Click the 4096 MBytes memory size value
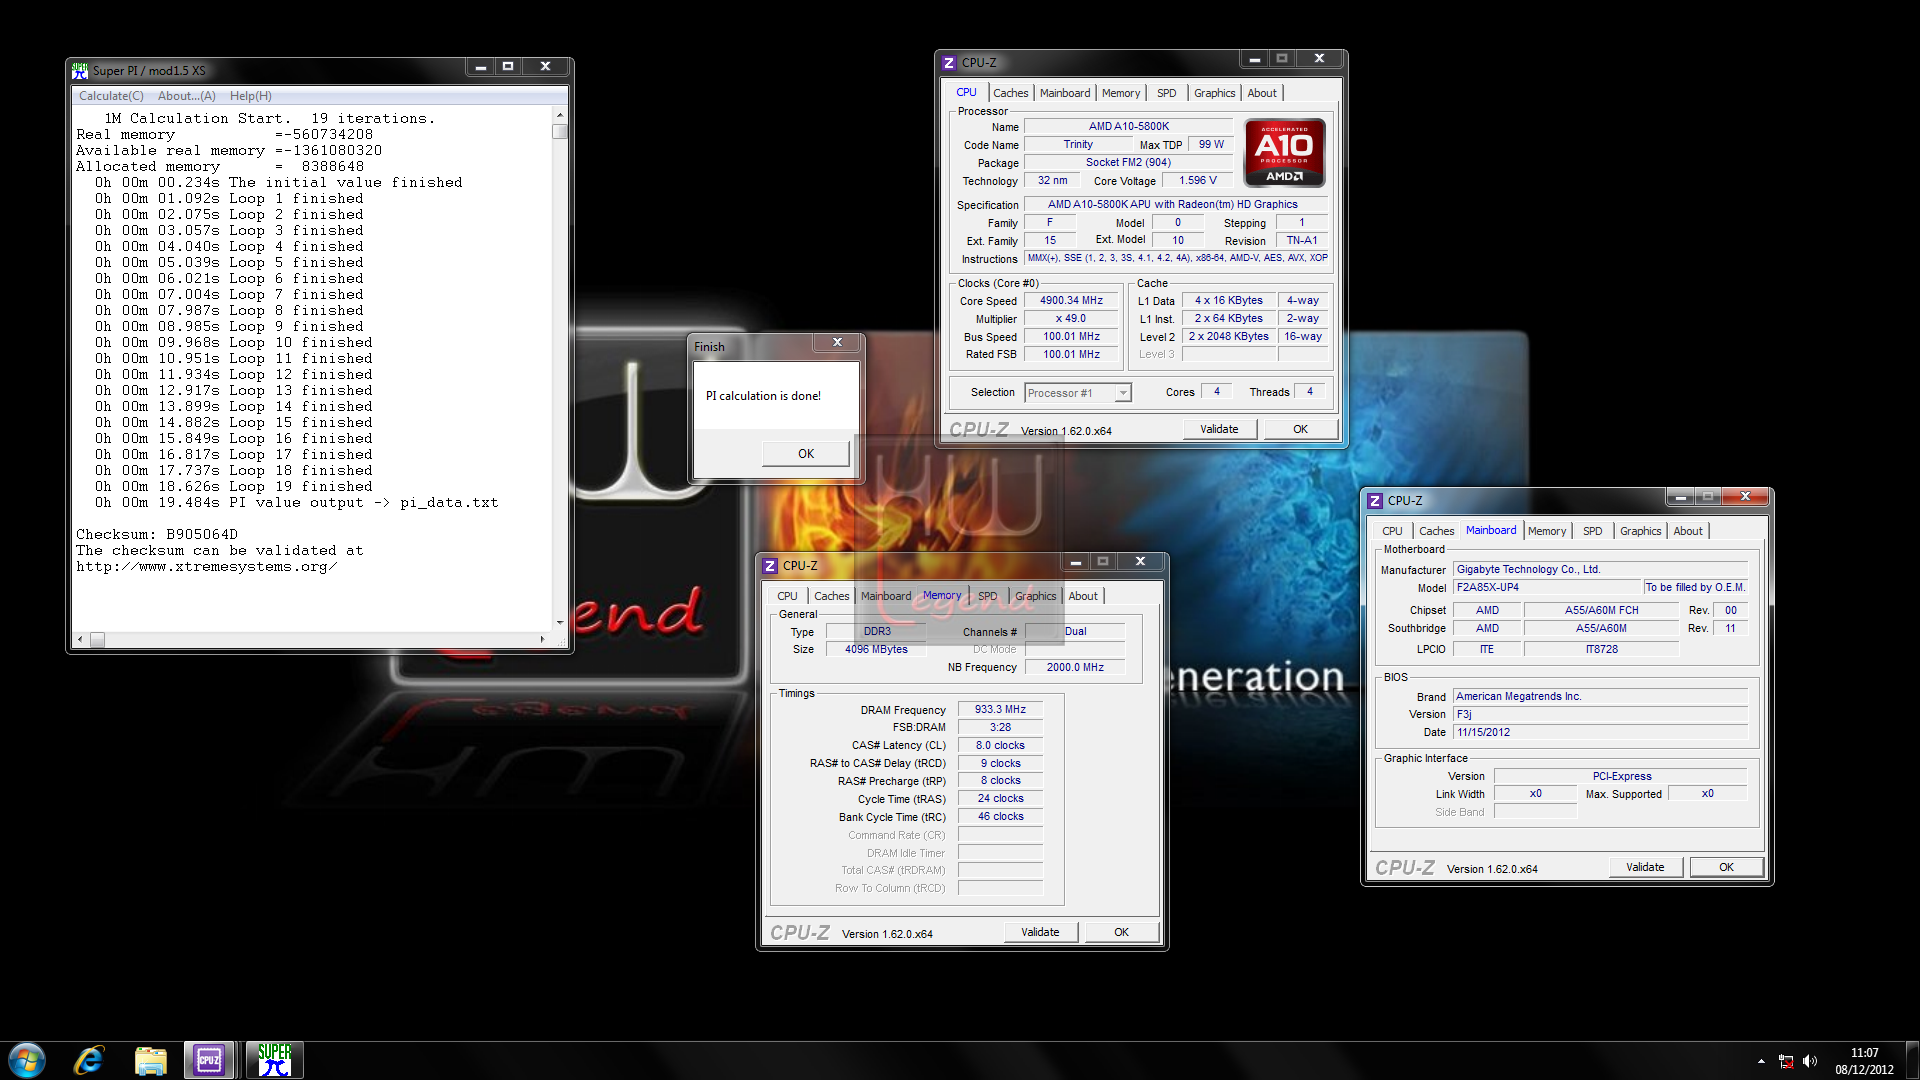 click(876, 649)
